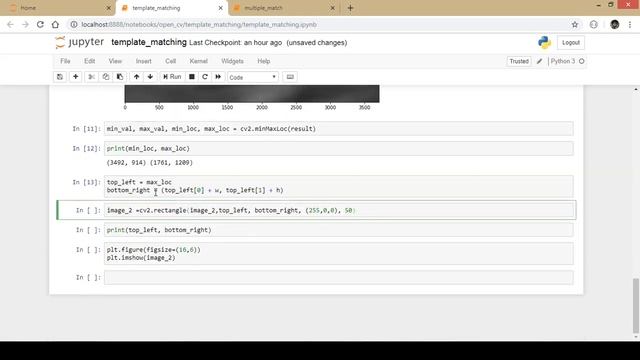Open the Help menu
Viewport: 640px width, 360px height.
click(x=264, y=61)
